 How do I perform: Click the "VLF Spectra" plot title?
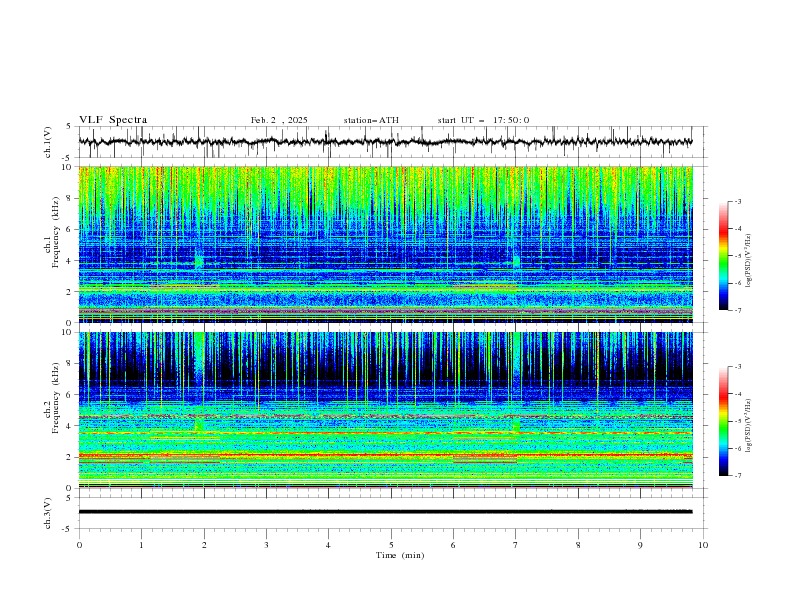coord(113,120)
